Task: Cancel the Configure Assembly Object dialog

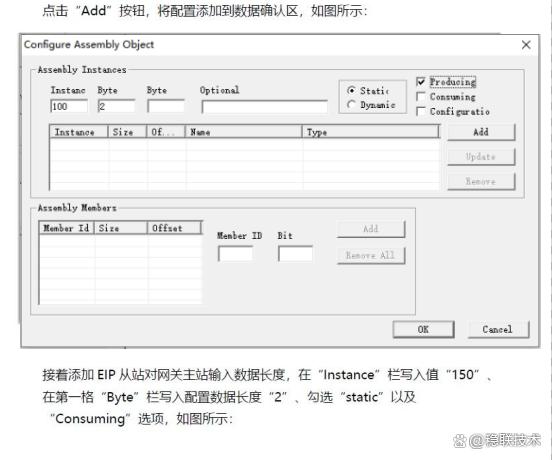Action: tap(498, 329)
